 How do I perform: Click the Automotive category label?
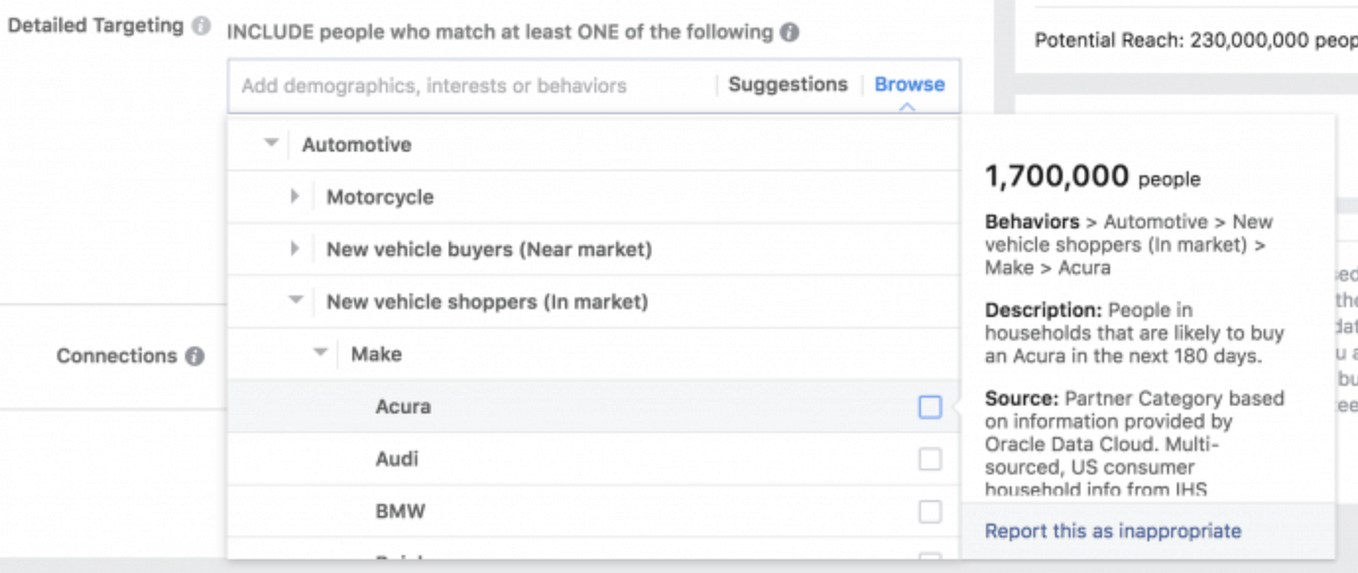pyautogui.click(x=357, y=145)
